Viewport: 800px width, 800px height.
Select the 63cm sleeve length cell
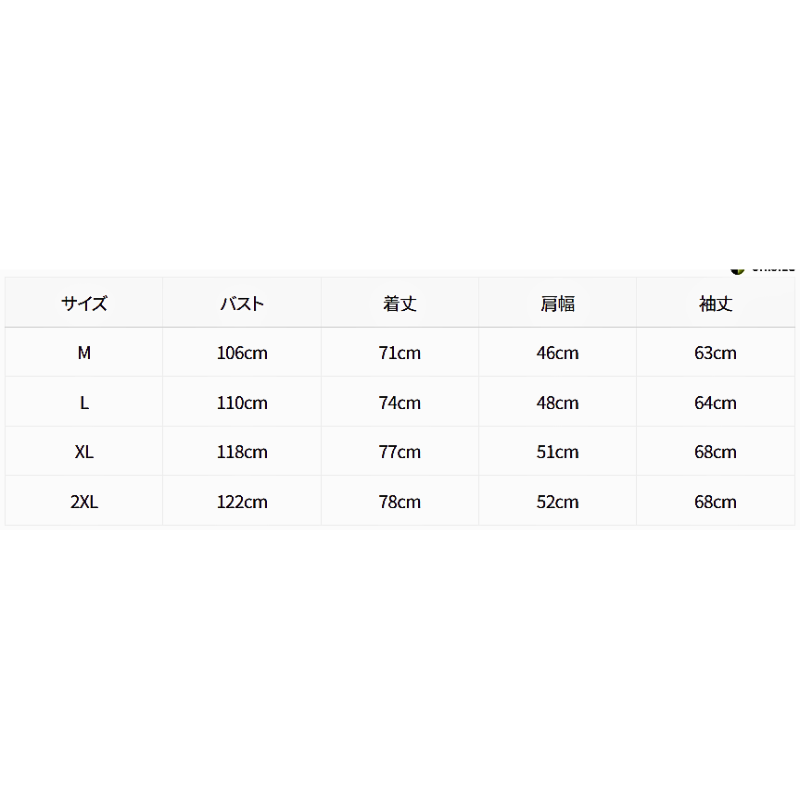[715, 353]
